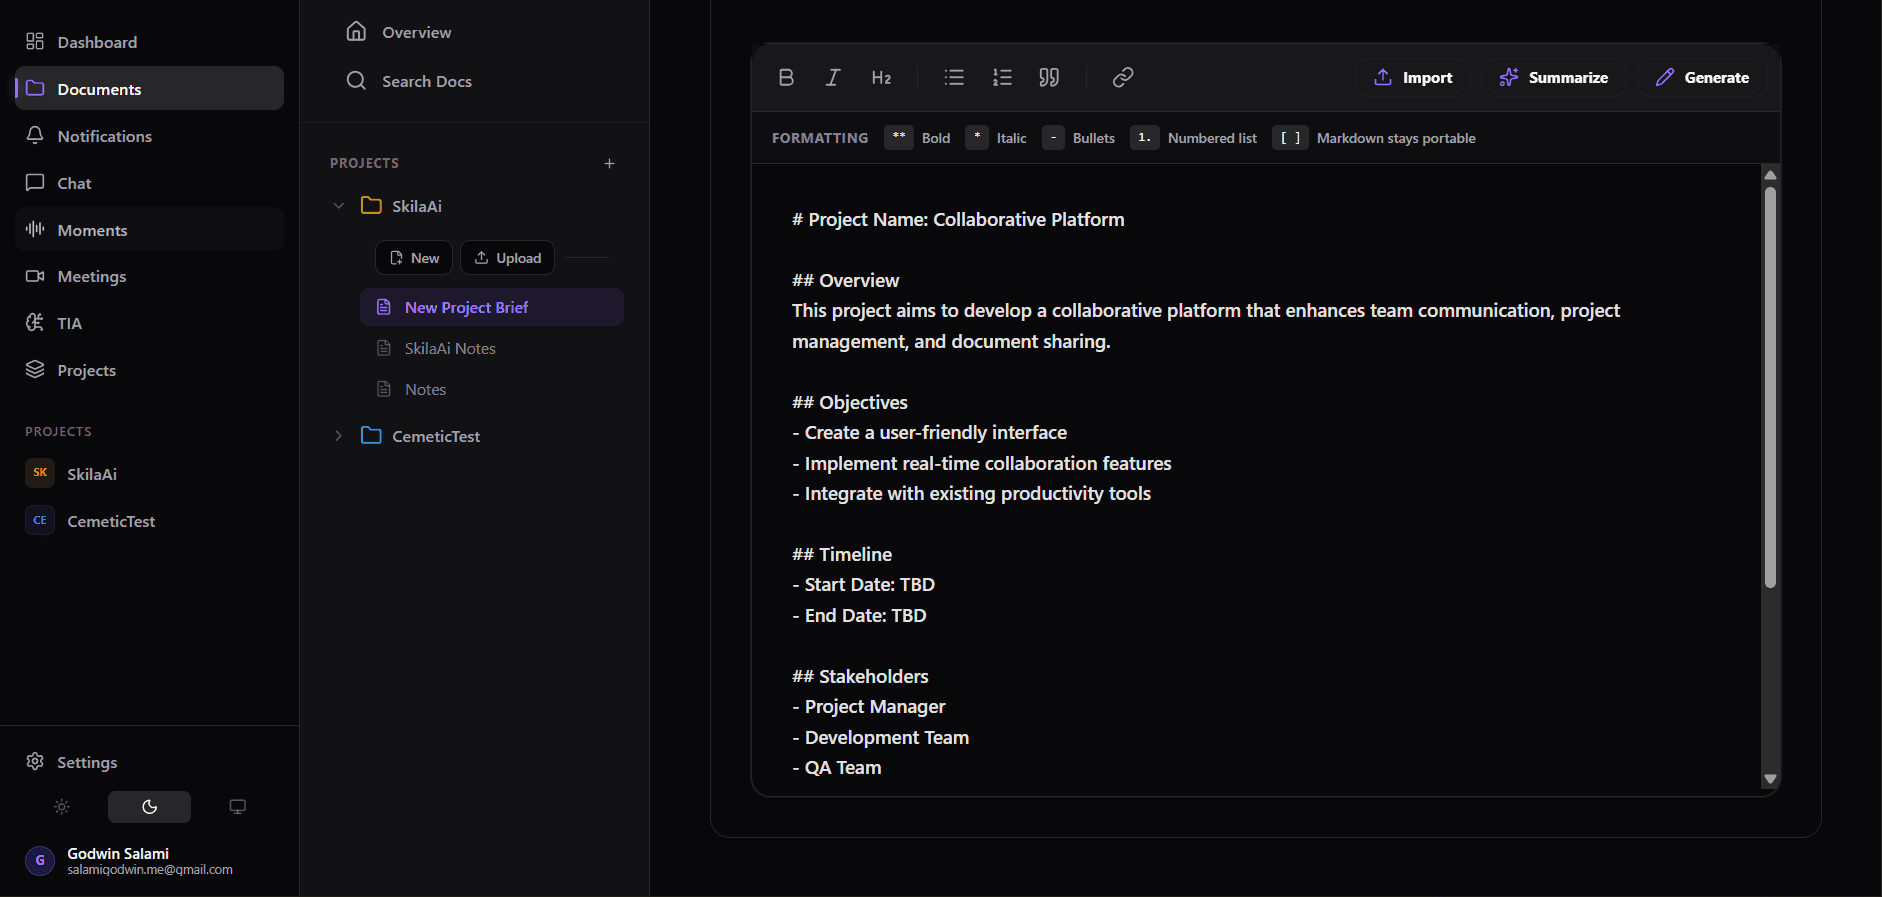Click the editor scrollbar down arrow

[x=1770, y=779]
